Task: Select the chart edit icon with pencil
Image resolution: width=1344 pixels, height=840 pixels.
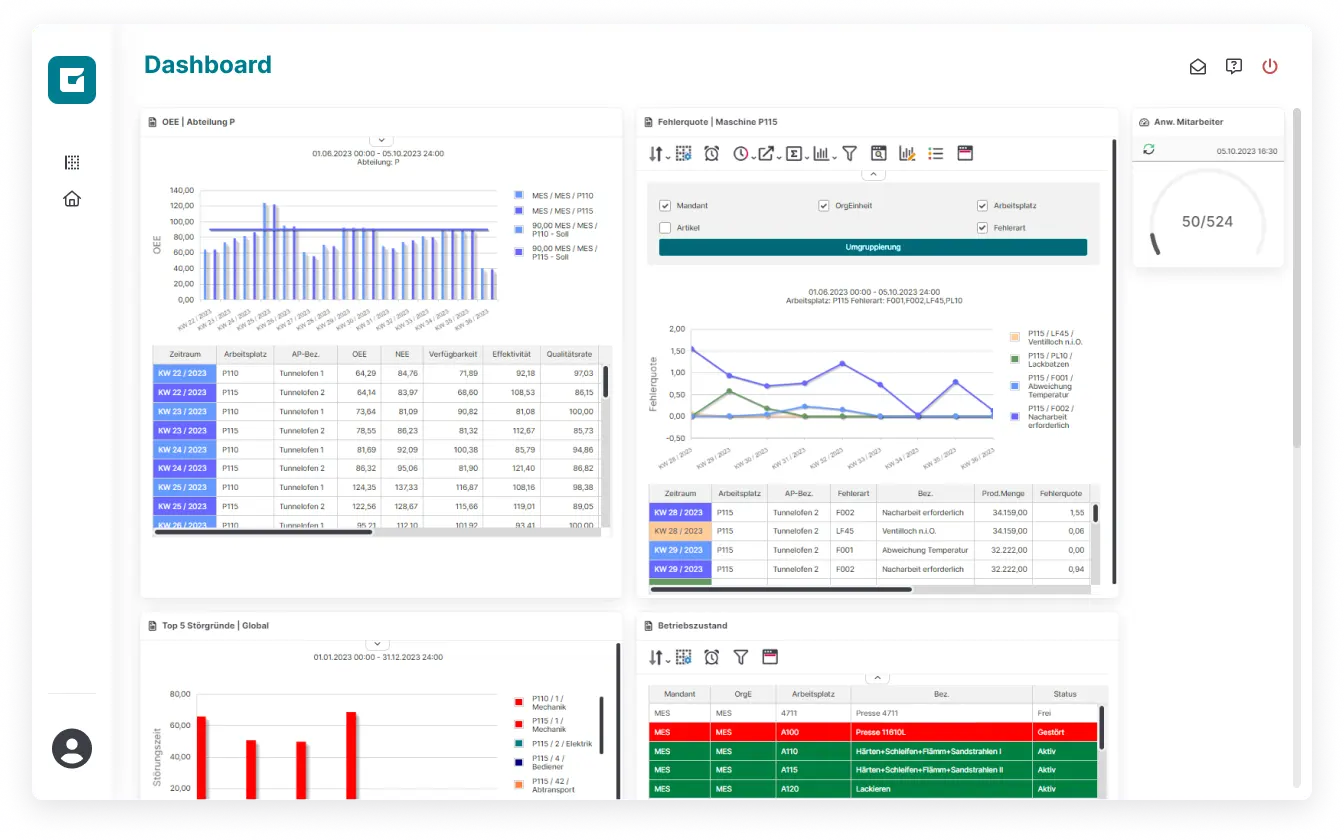Action: pyautogui.click(x=907, y=153)
